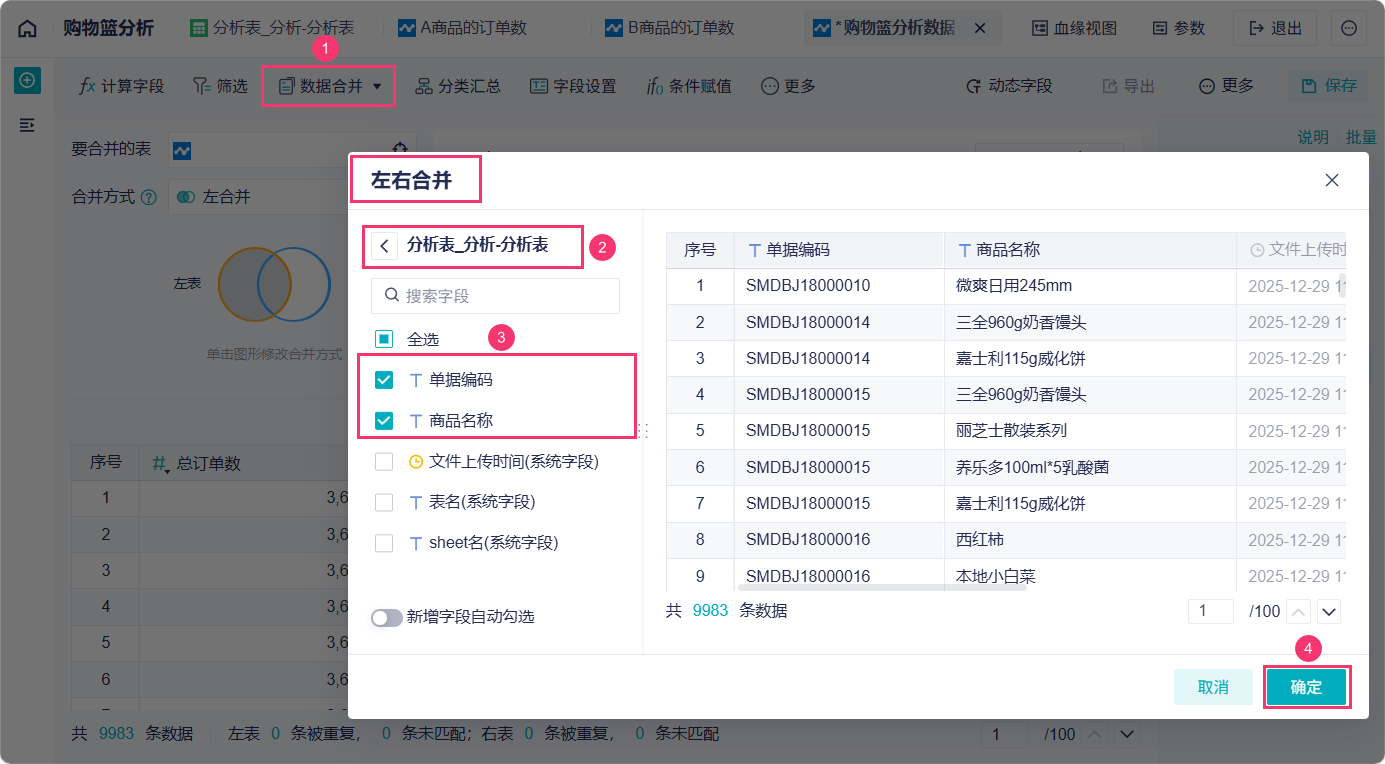Click the background page number field
This screenshot has width=1385, height=764.
(1005, 734)
